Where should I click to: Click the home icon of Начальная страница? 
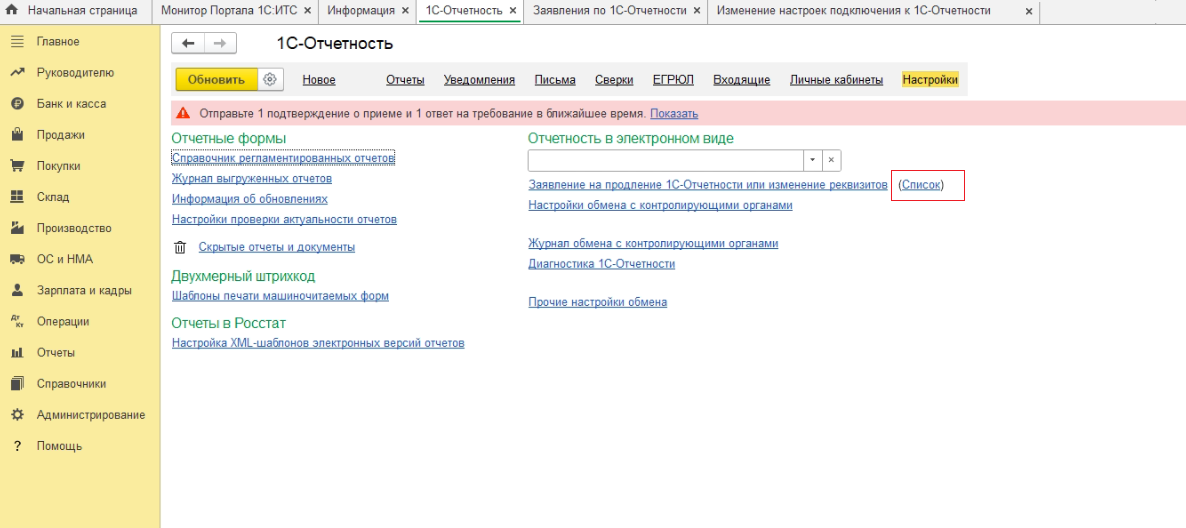(12, 11)
